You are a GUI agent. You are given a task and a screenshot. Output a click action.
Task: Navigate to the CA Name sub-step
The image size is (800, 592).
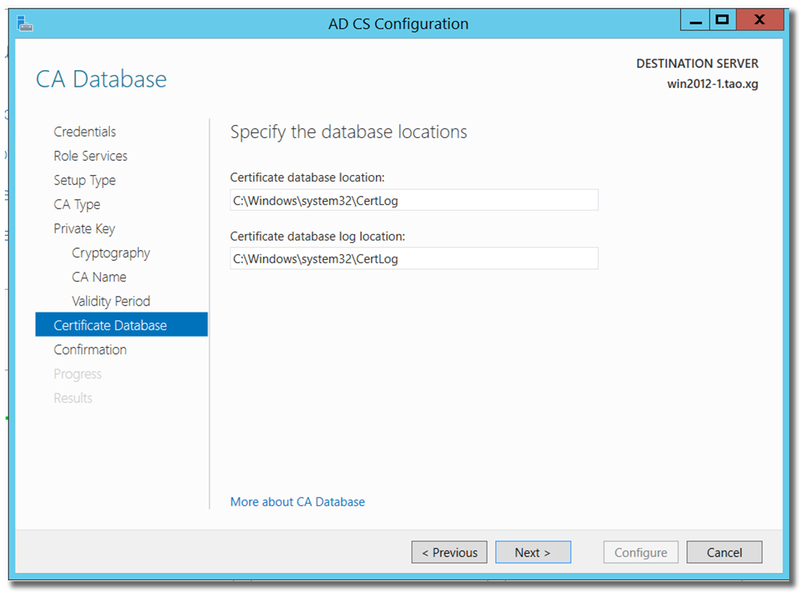coord(99,277)
